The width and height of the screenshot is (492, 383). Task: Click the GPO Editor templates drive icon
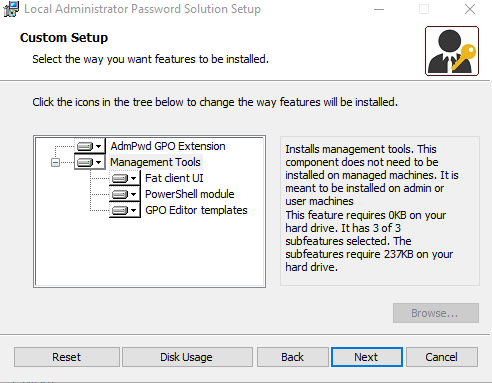pyautogui.click(x=120, y=210)
